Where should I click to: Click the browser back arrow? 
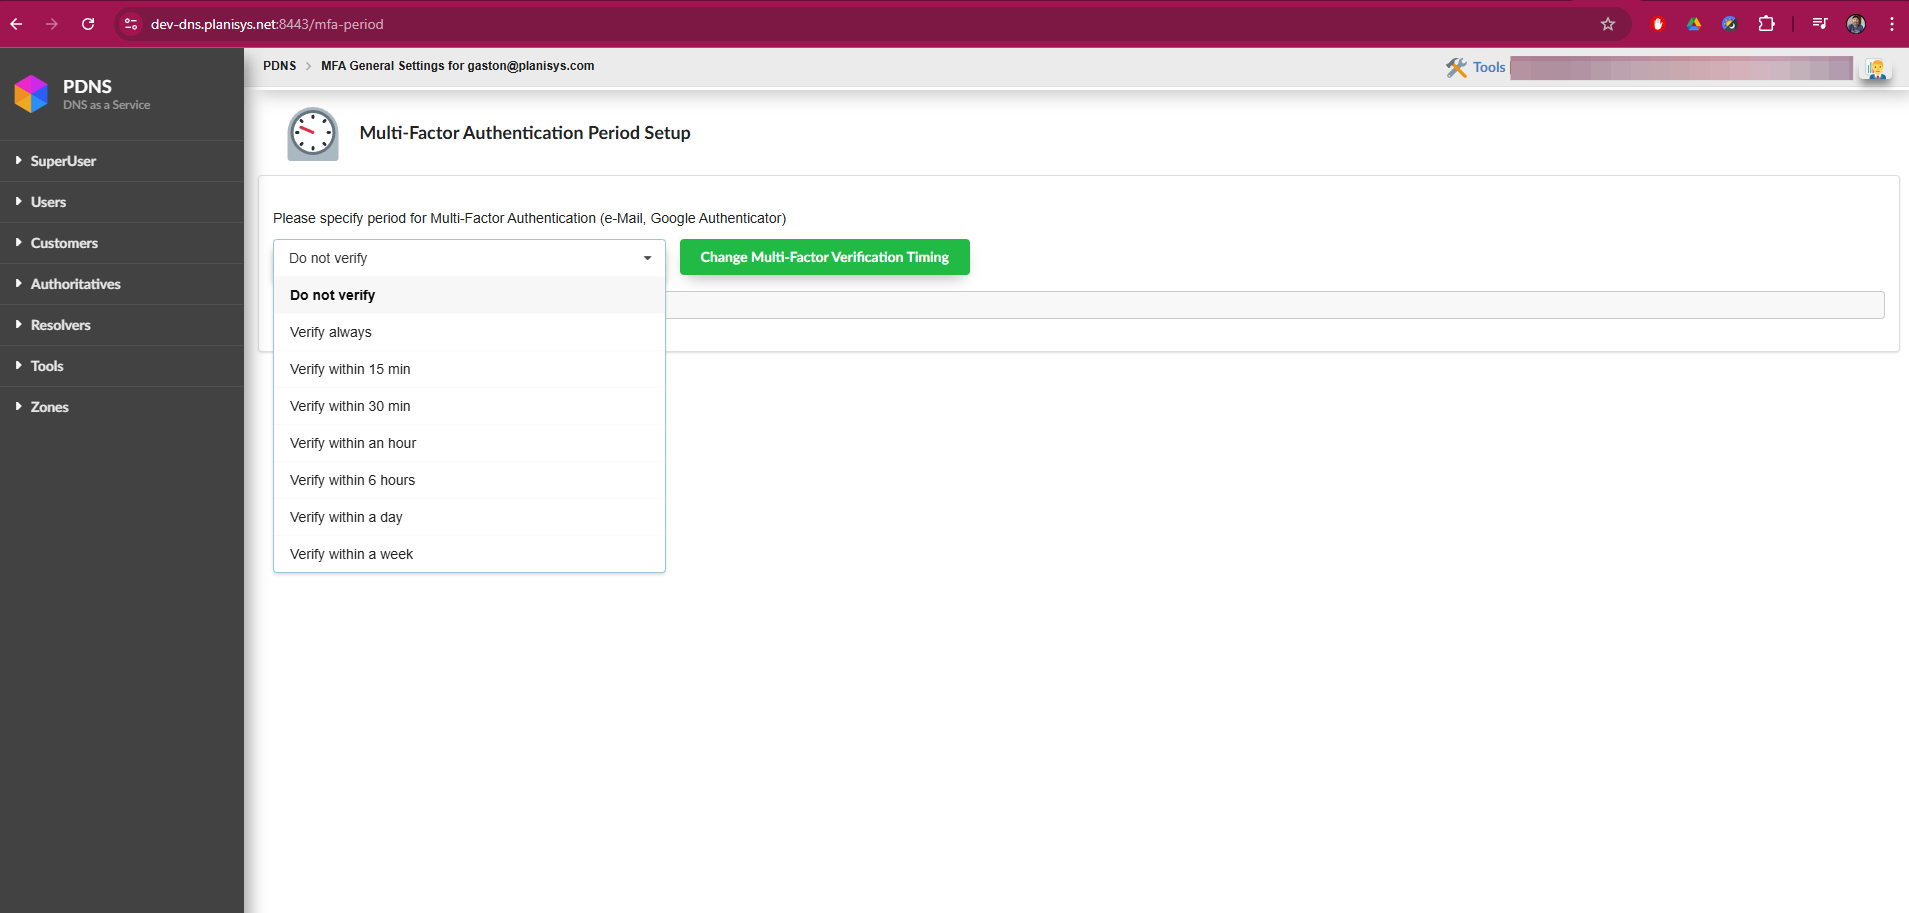pyautogui.click(x=17, y=24)
